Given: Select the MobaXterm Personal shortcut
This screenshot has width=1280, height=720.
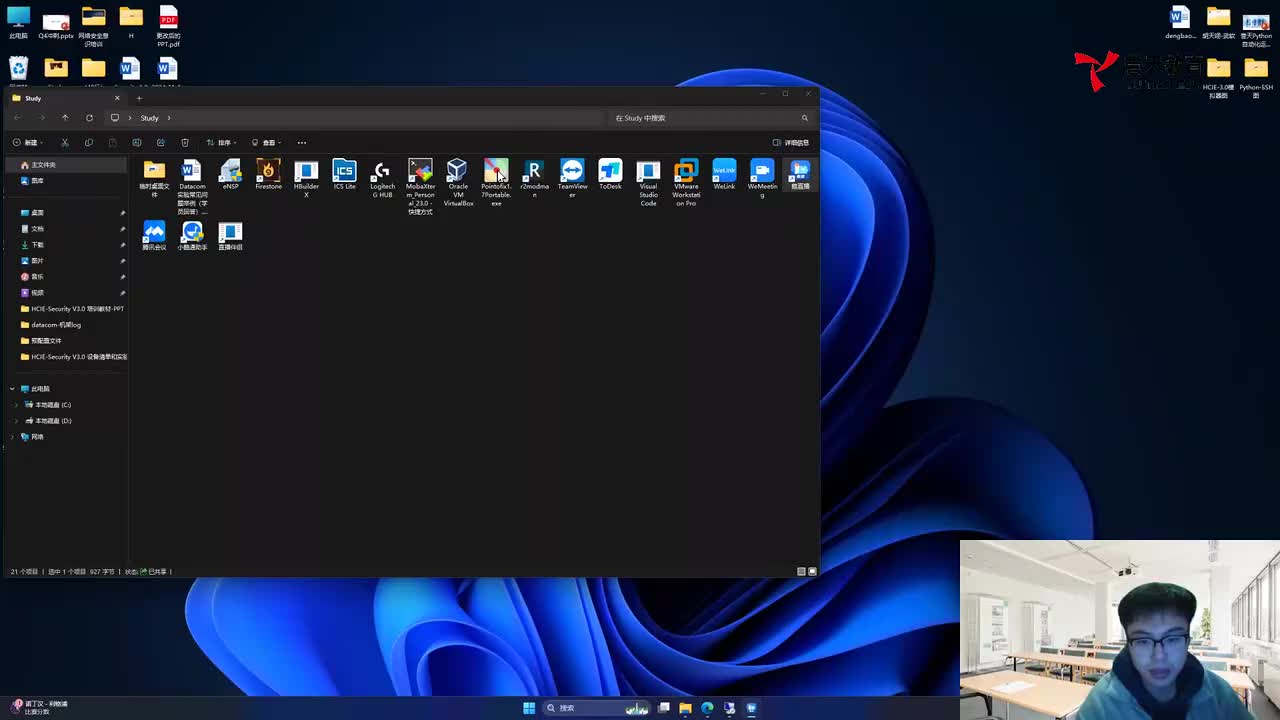Looking at the screenshot, I should (x=420, y=187).
